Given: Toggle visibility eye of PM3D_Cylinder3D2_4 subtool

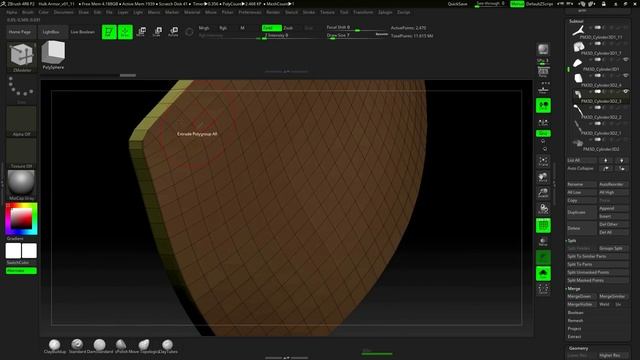Looking at the screenshot, I should point(626,76).
